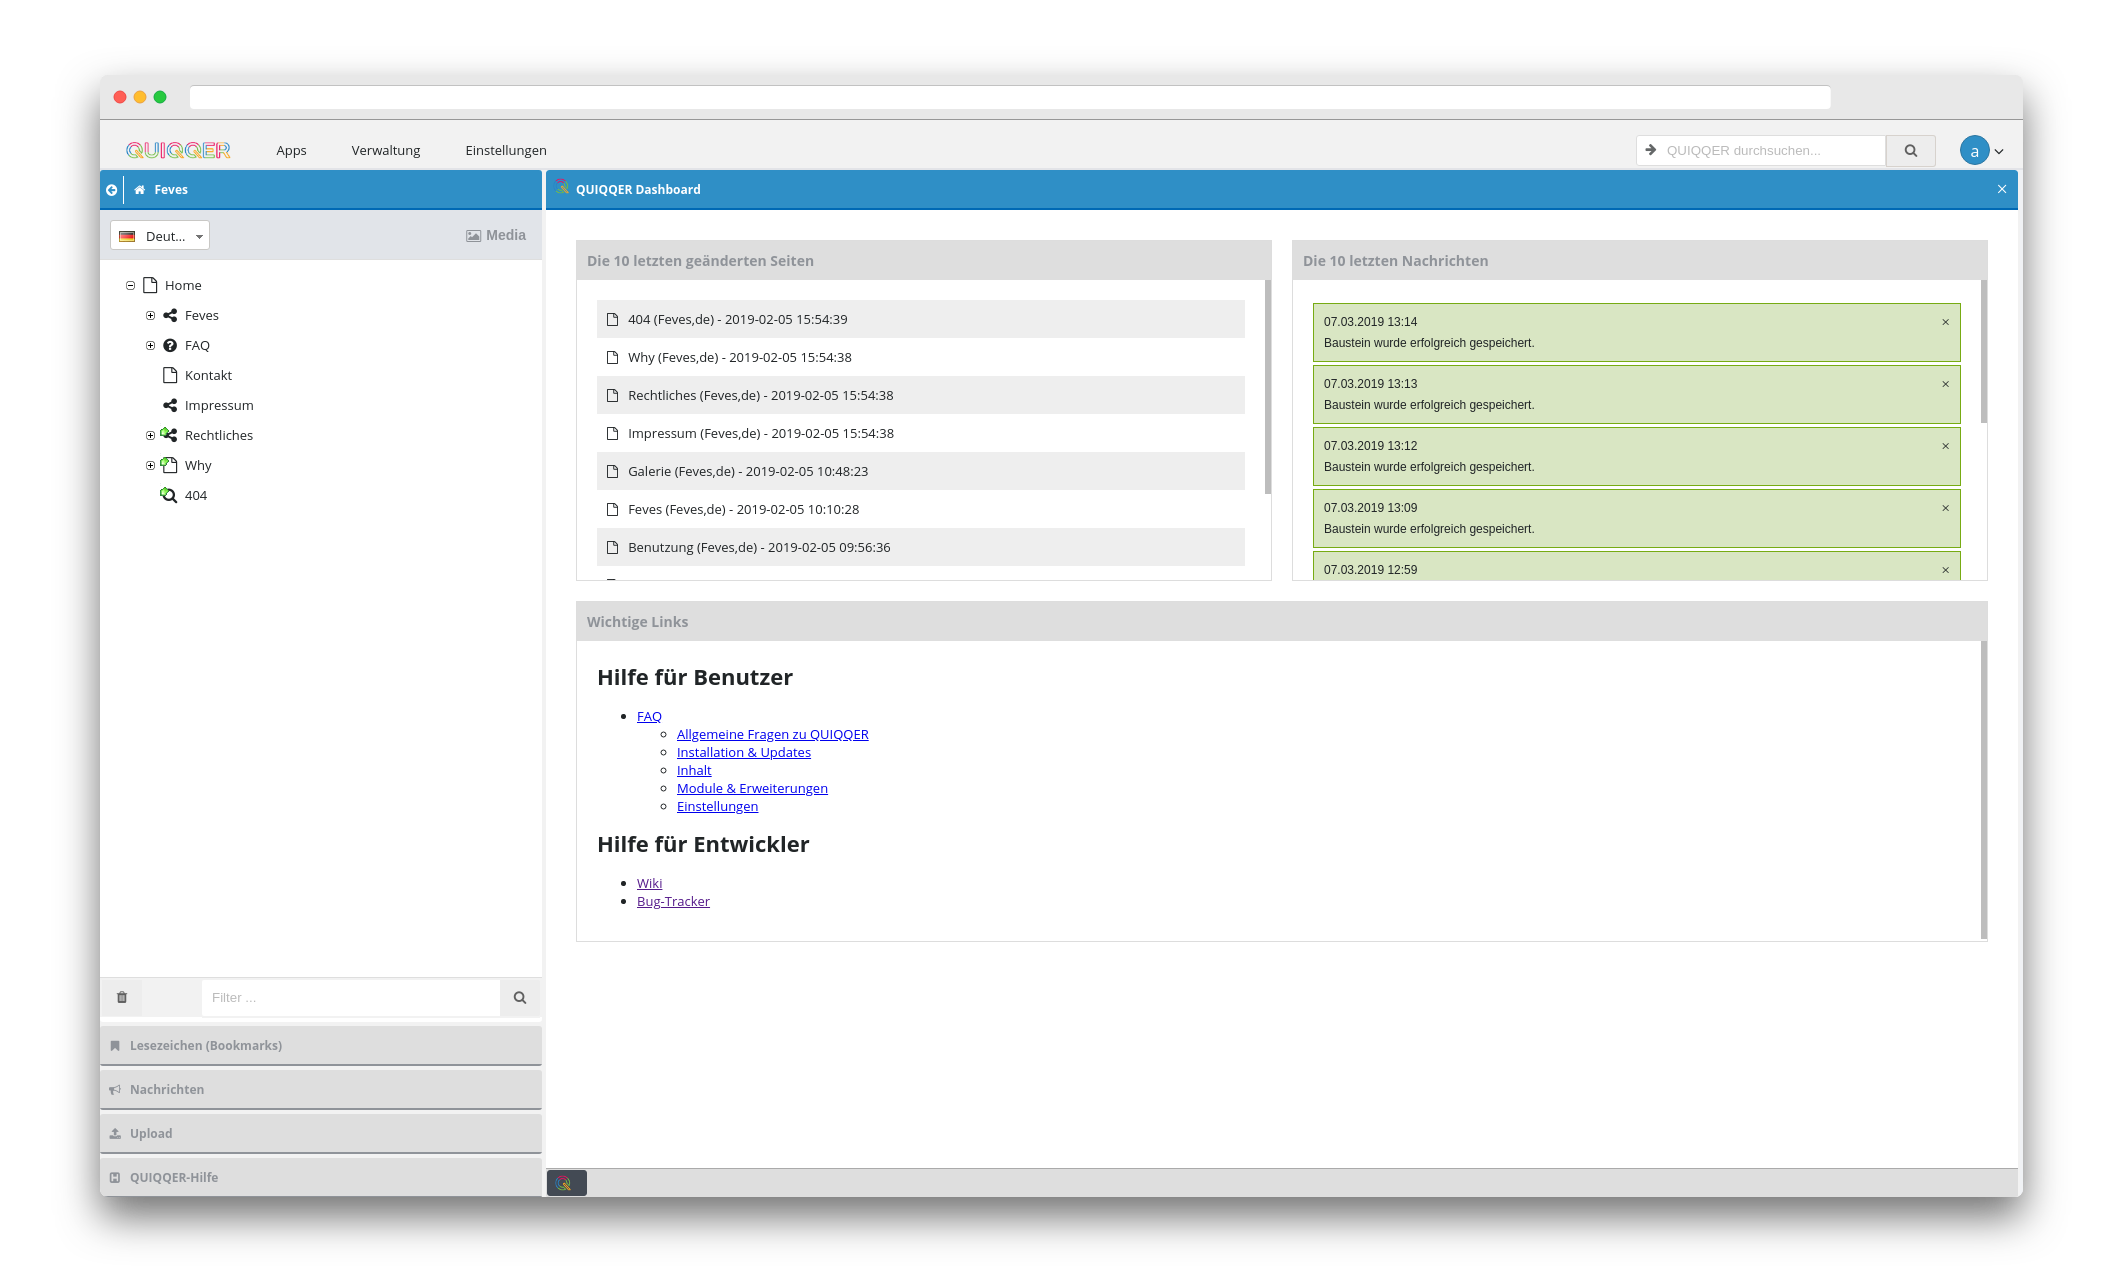Screen dimensions: 2123x1272
Task: Collapse the Home tree node
Action: [130, 285]
